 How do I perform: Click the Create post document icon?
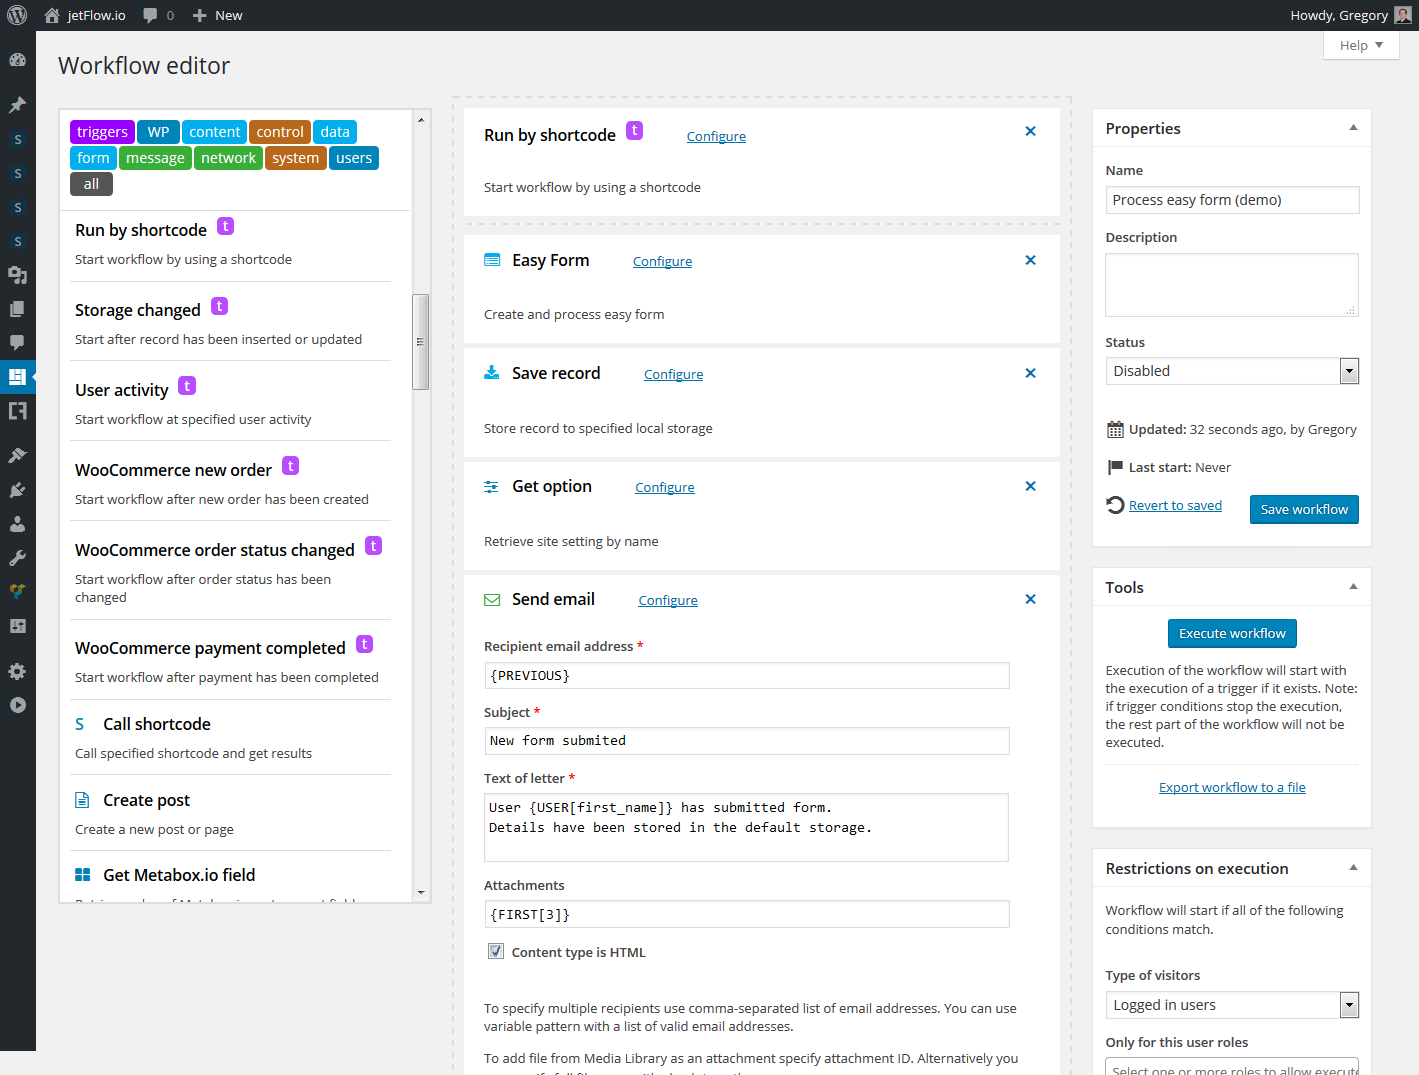(x=83, y=800)
